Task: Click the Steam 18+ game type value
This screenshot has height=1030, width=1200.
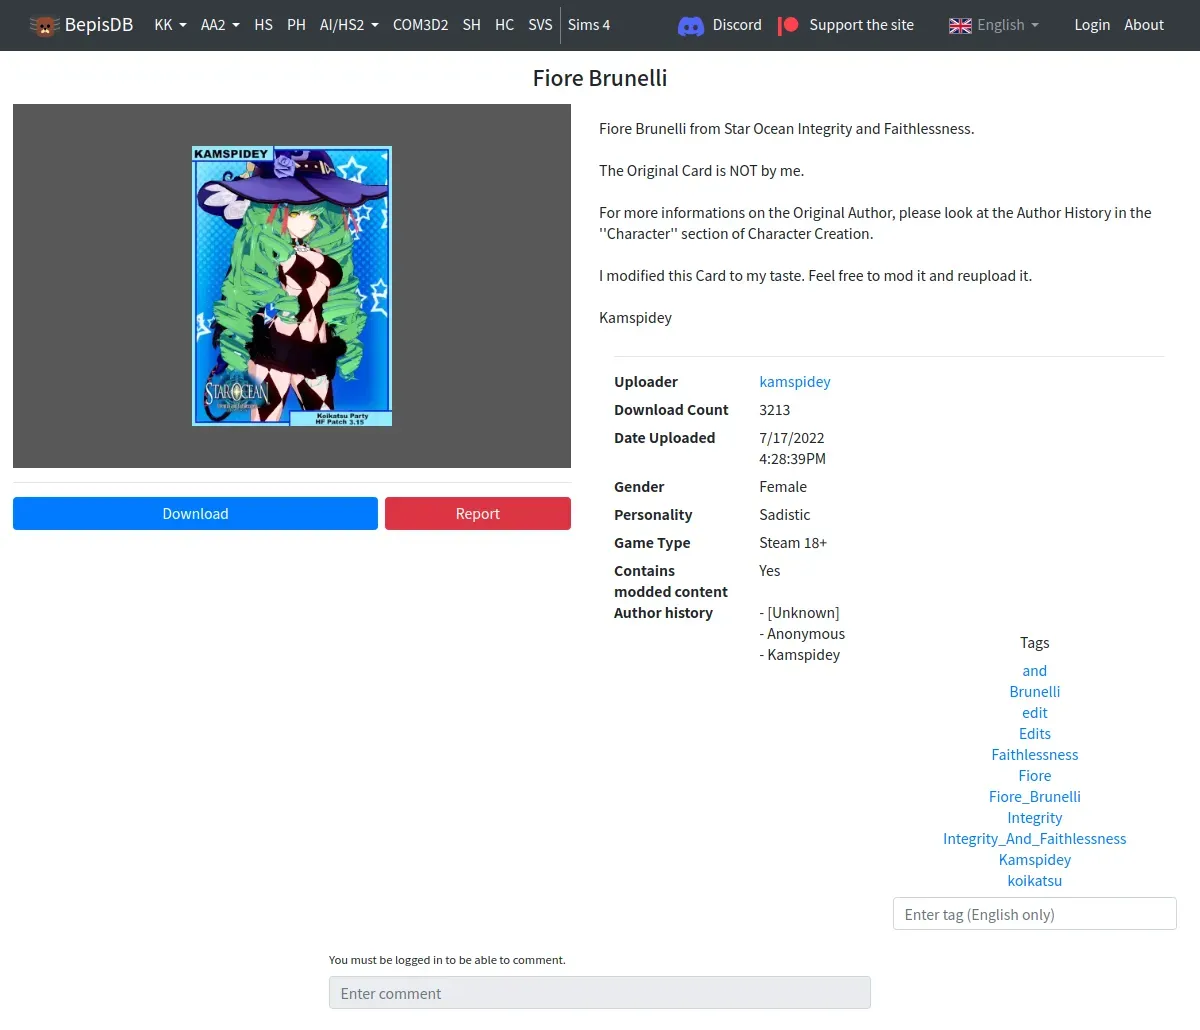Action: point(793,543)
